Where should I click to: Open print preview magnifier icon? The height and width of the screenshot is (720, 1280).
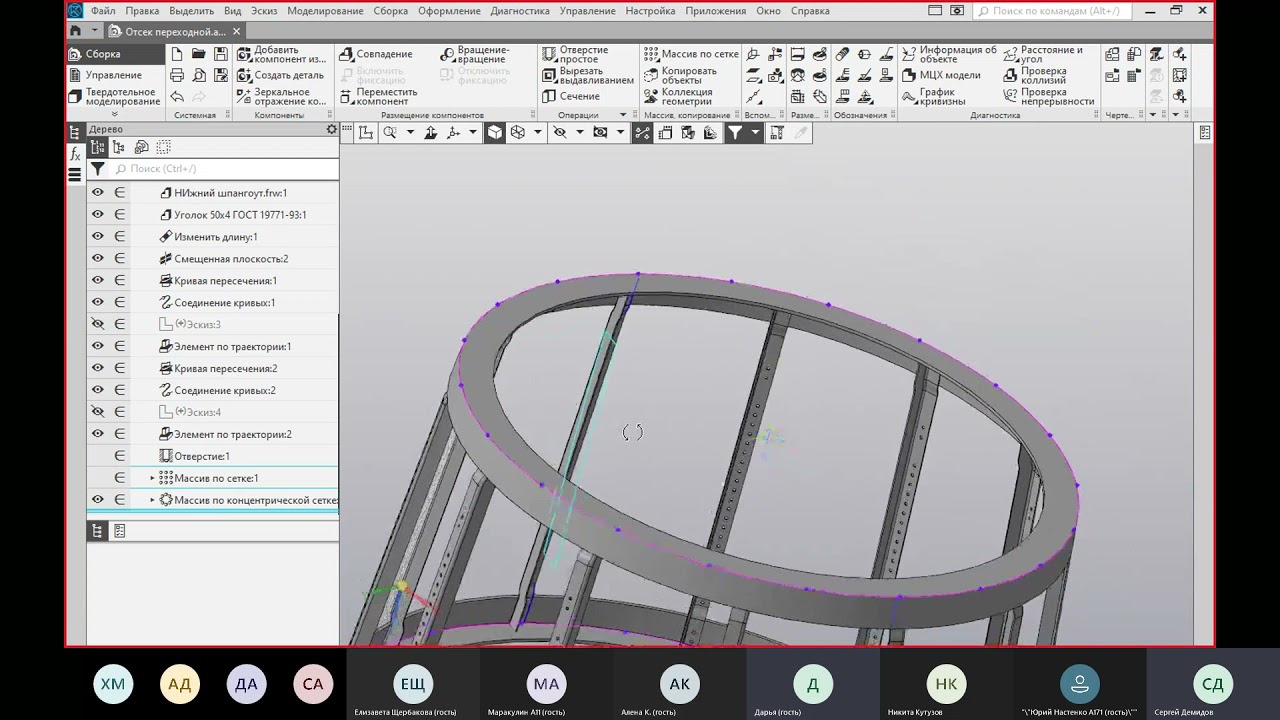(x=199, y=75)
